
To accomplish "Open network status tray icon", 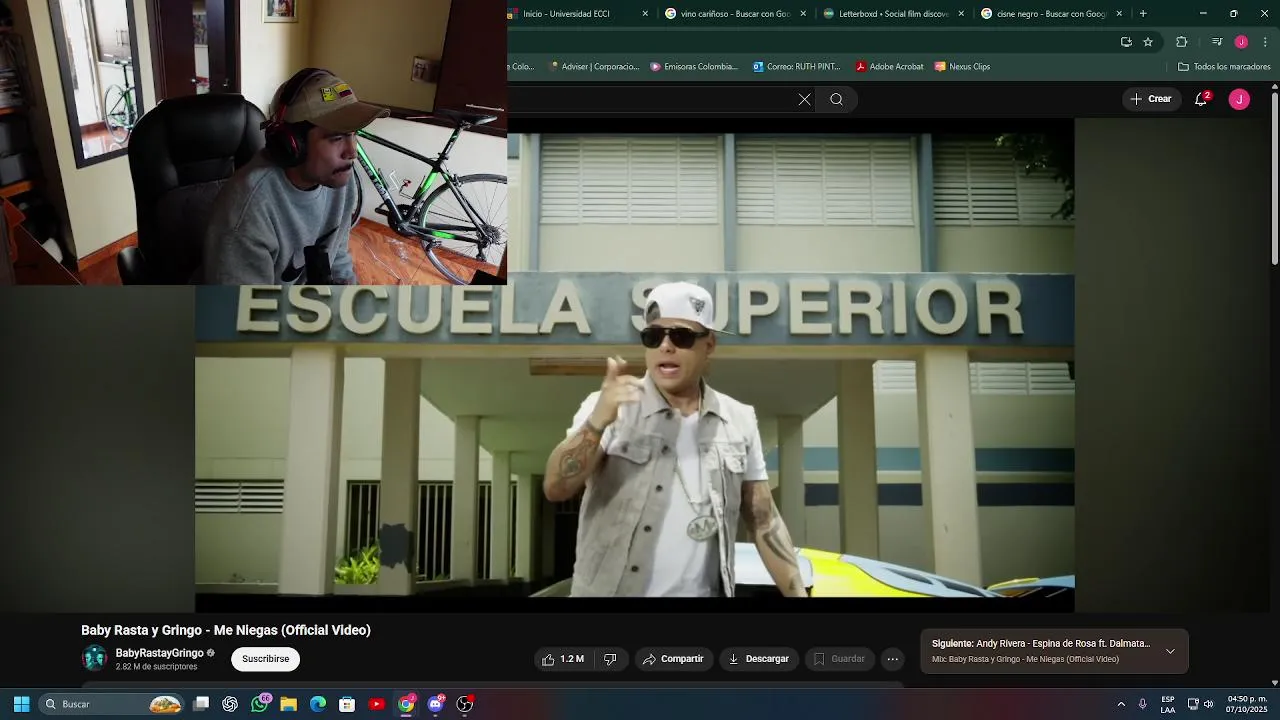I will [x=1193, y=704].
